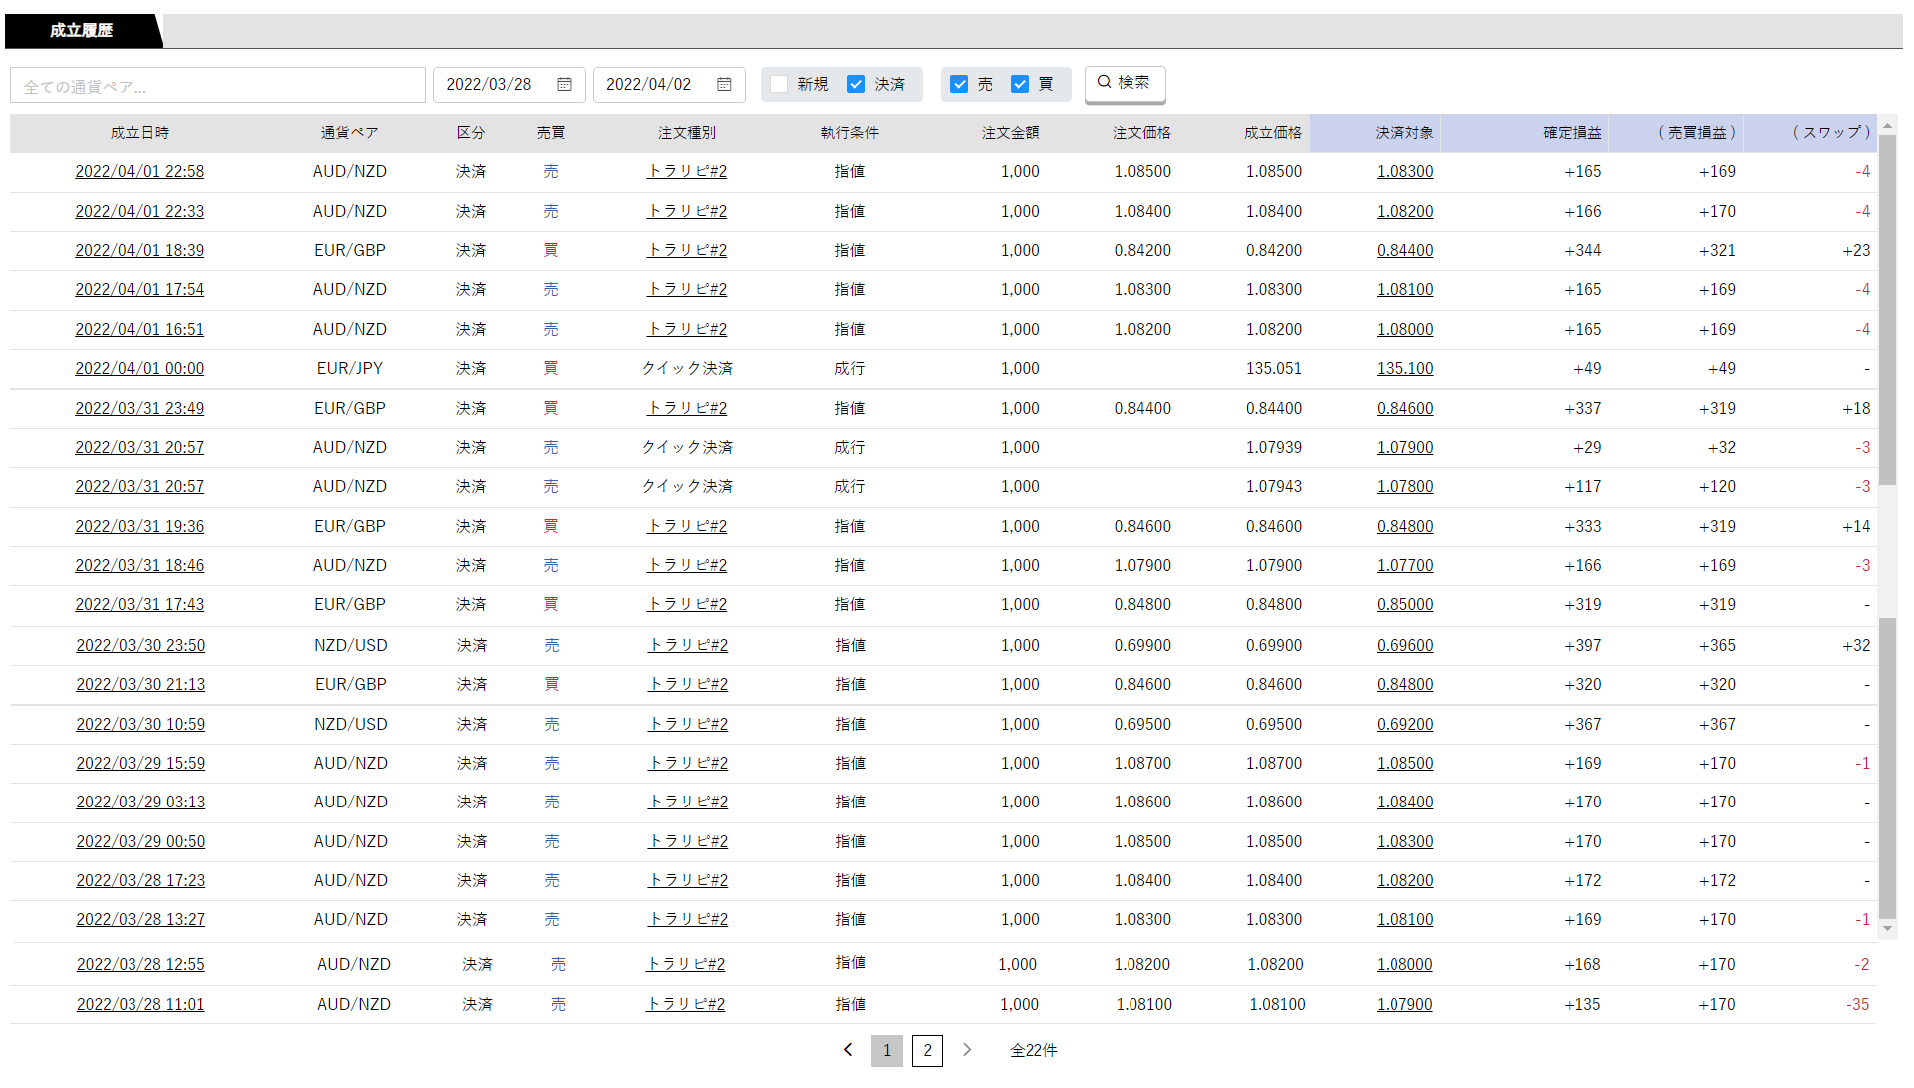Image resolution: width=1914 pixels, height=1088 pixels.
Task: Click 注文種別 column header
Action: [687, 133]
